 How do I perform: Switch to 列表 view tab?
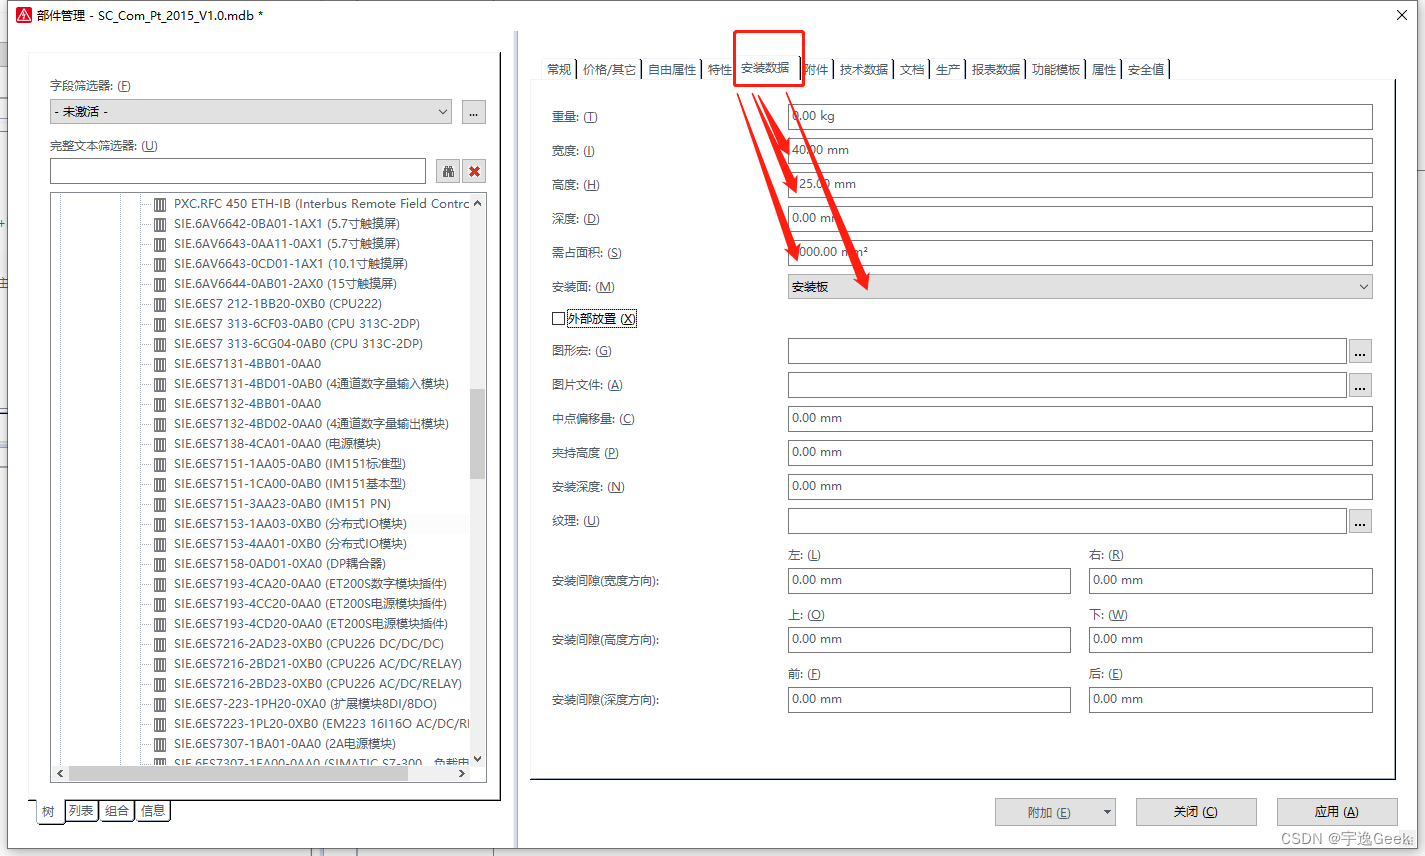pos(81,811)
